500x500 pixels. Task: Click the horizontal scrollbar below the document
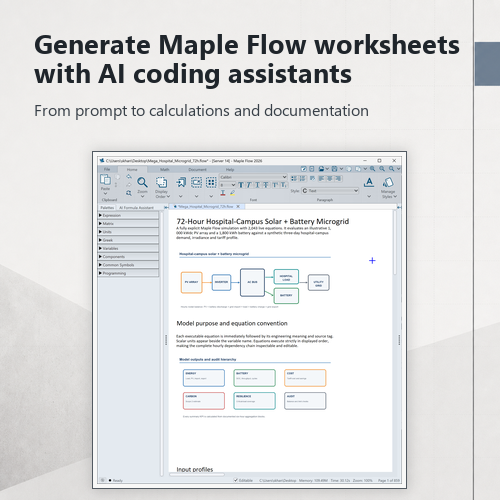[x=197, y=474]
